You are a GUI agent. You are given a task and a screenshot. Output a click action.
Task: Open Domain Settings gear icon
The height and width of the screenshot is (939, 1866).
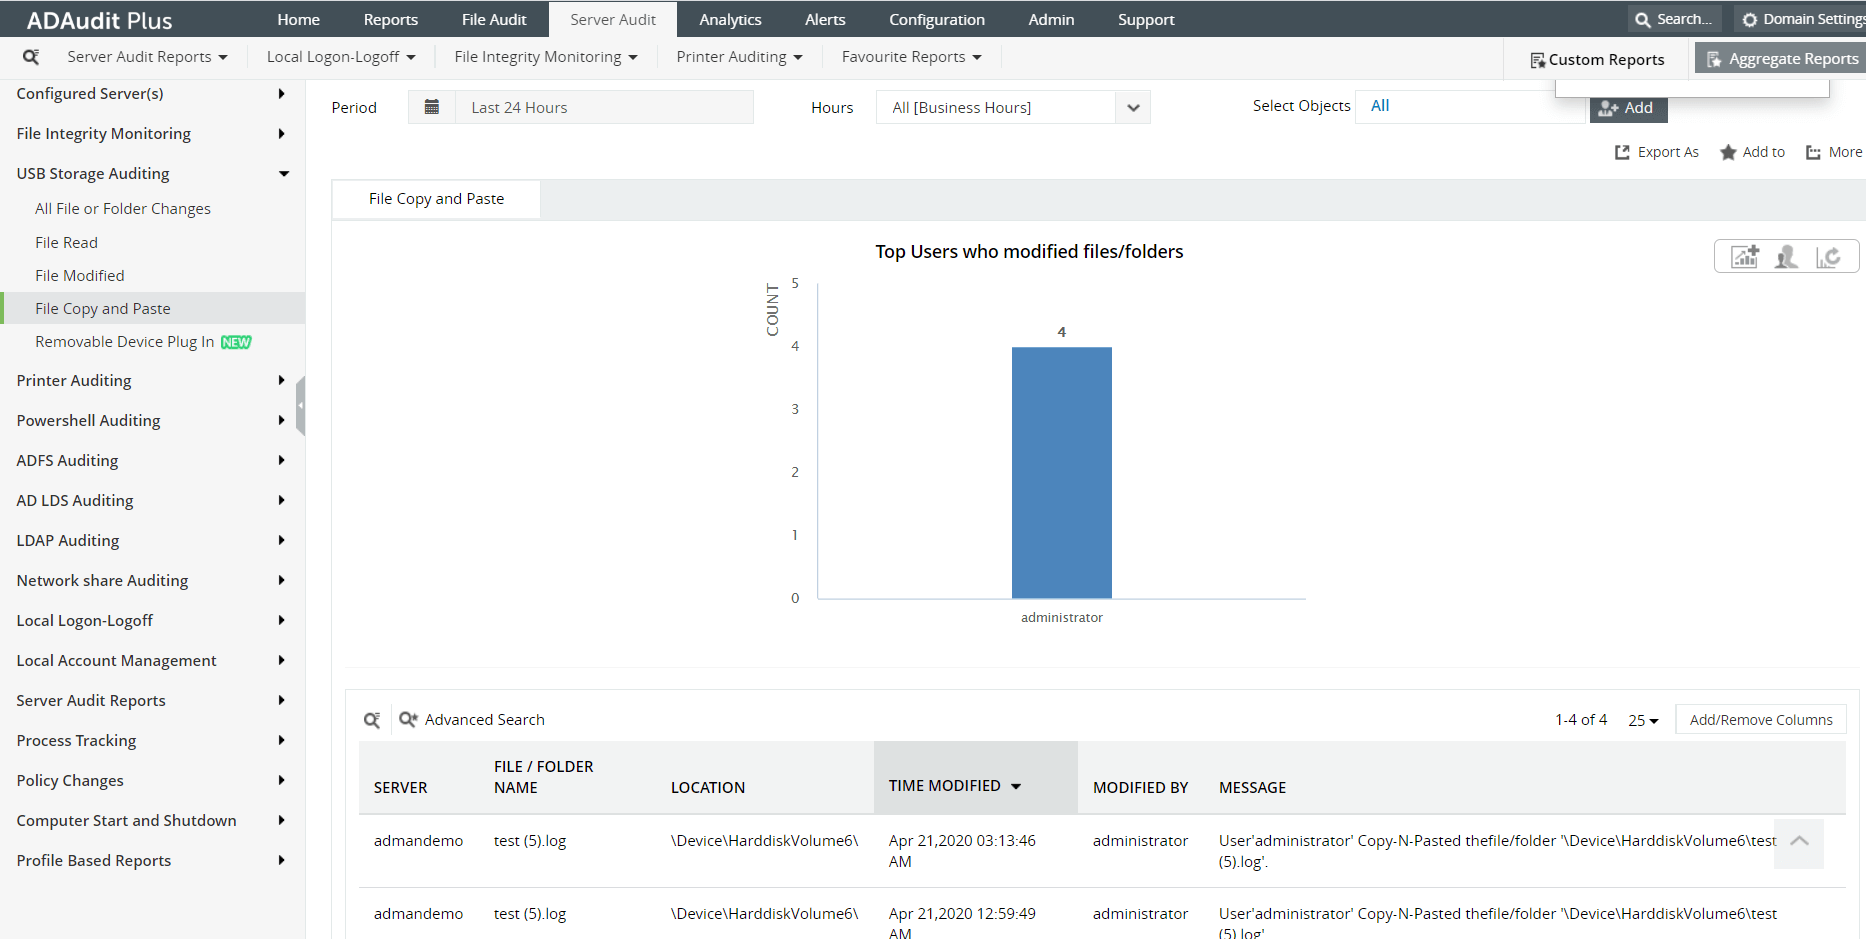pos(1750,19)
